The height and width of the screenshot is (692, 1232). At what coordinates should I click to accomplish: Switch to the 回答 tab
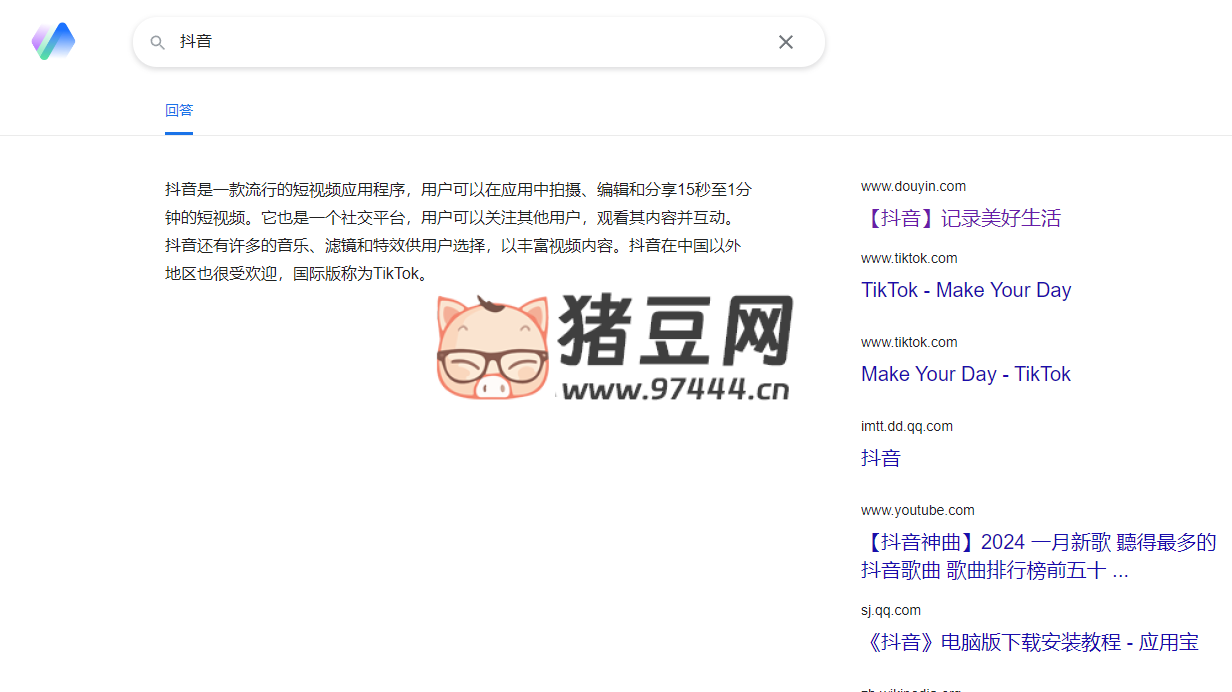click(179, 110)
